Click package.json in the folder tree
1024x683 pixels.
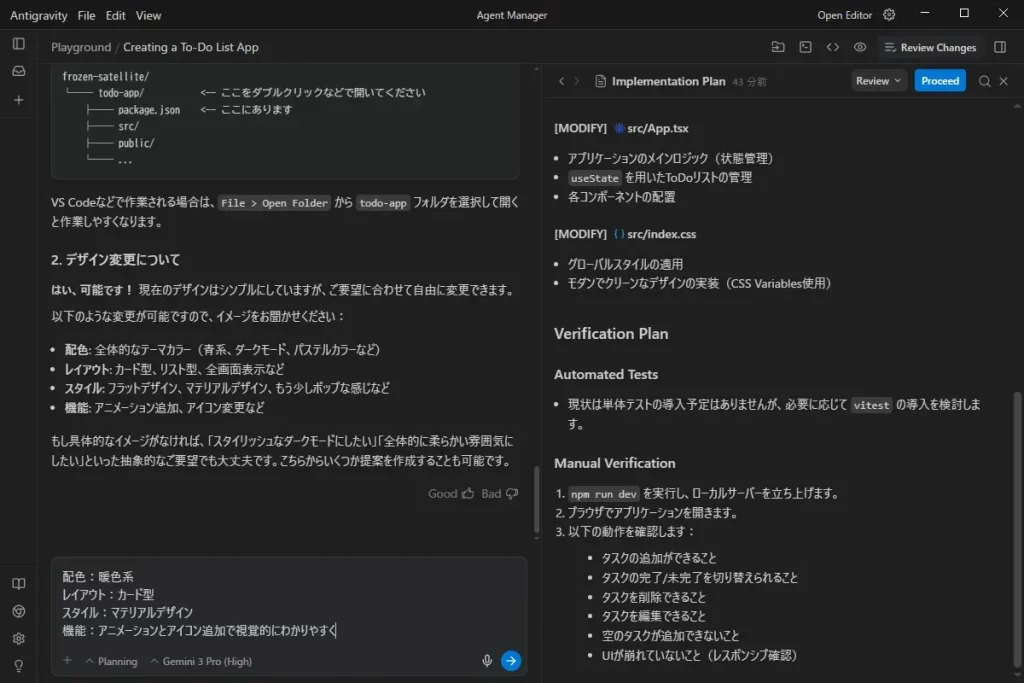[x=149, y=110]
